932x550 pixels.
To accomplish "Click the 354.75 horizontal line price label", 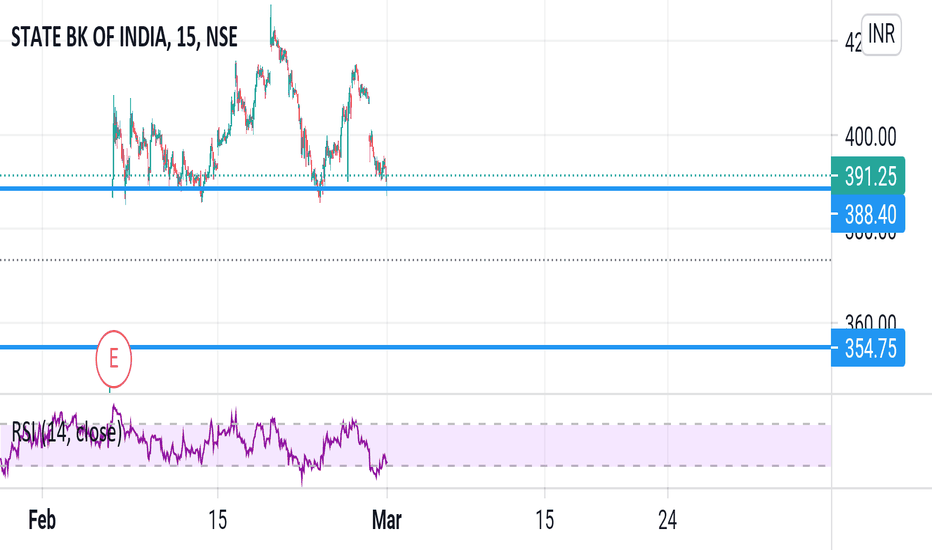I will point(868,348).
